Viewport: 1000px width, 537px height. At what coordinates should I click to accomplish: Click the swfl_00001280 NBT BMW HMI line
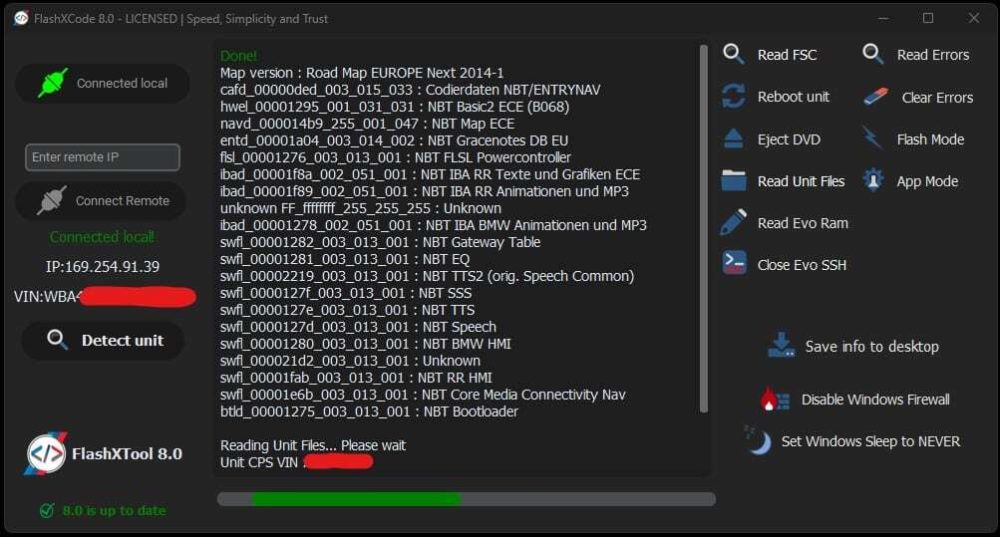point(365,344)
